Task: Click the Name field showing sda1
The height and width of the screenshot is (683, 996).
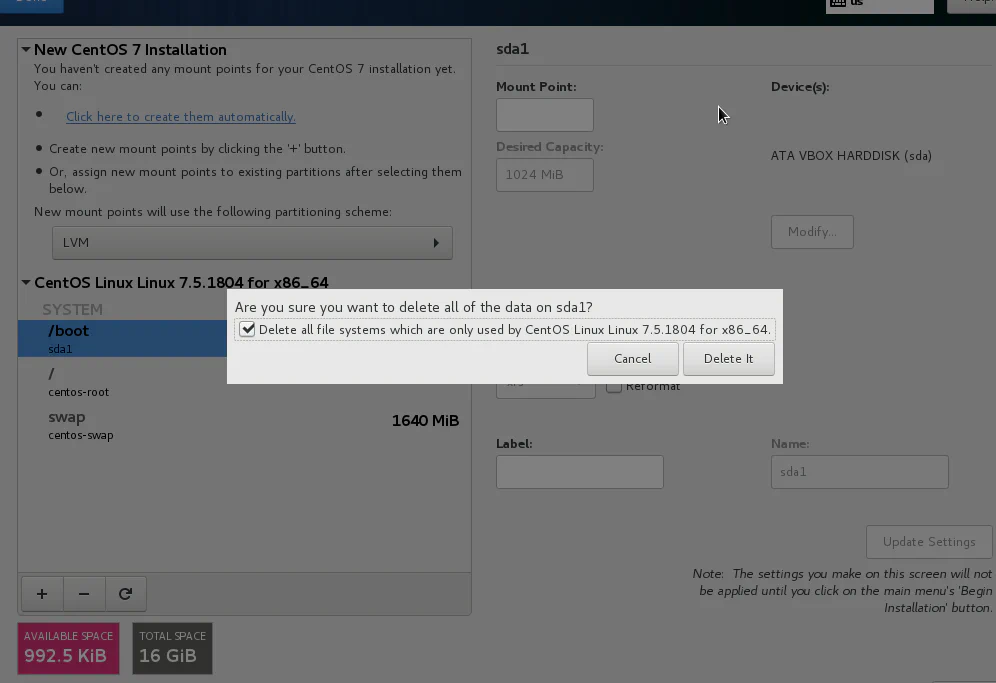Action: click(x=859, y=472)
